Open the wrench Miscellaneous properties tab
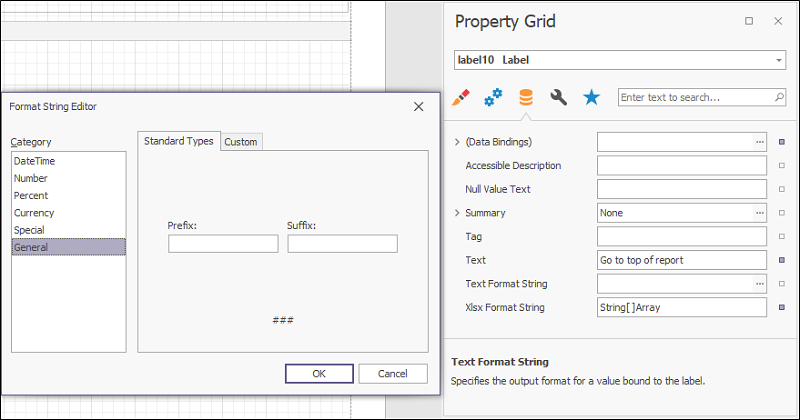 [559, 97]
